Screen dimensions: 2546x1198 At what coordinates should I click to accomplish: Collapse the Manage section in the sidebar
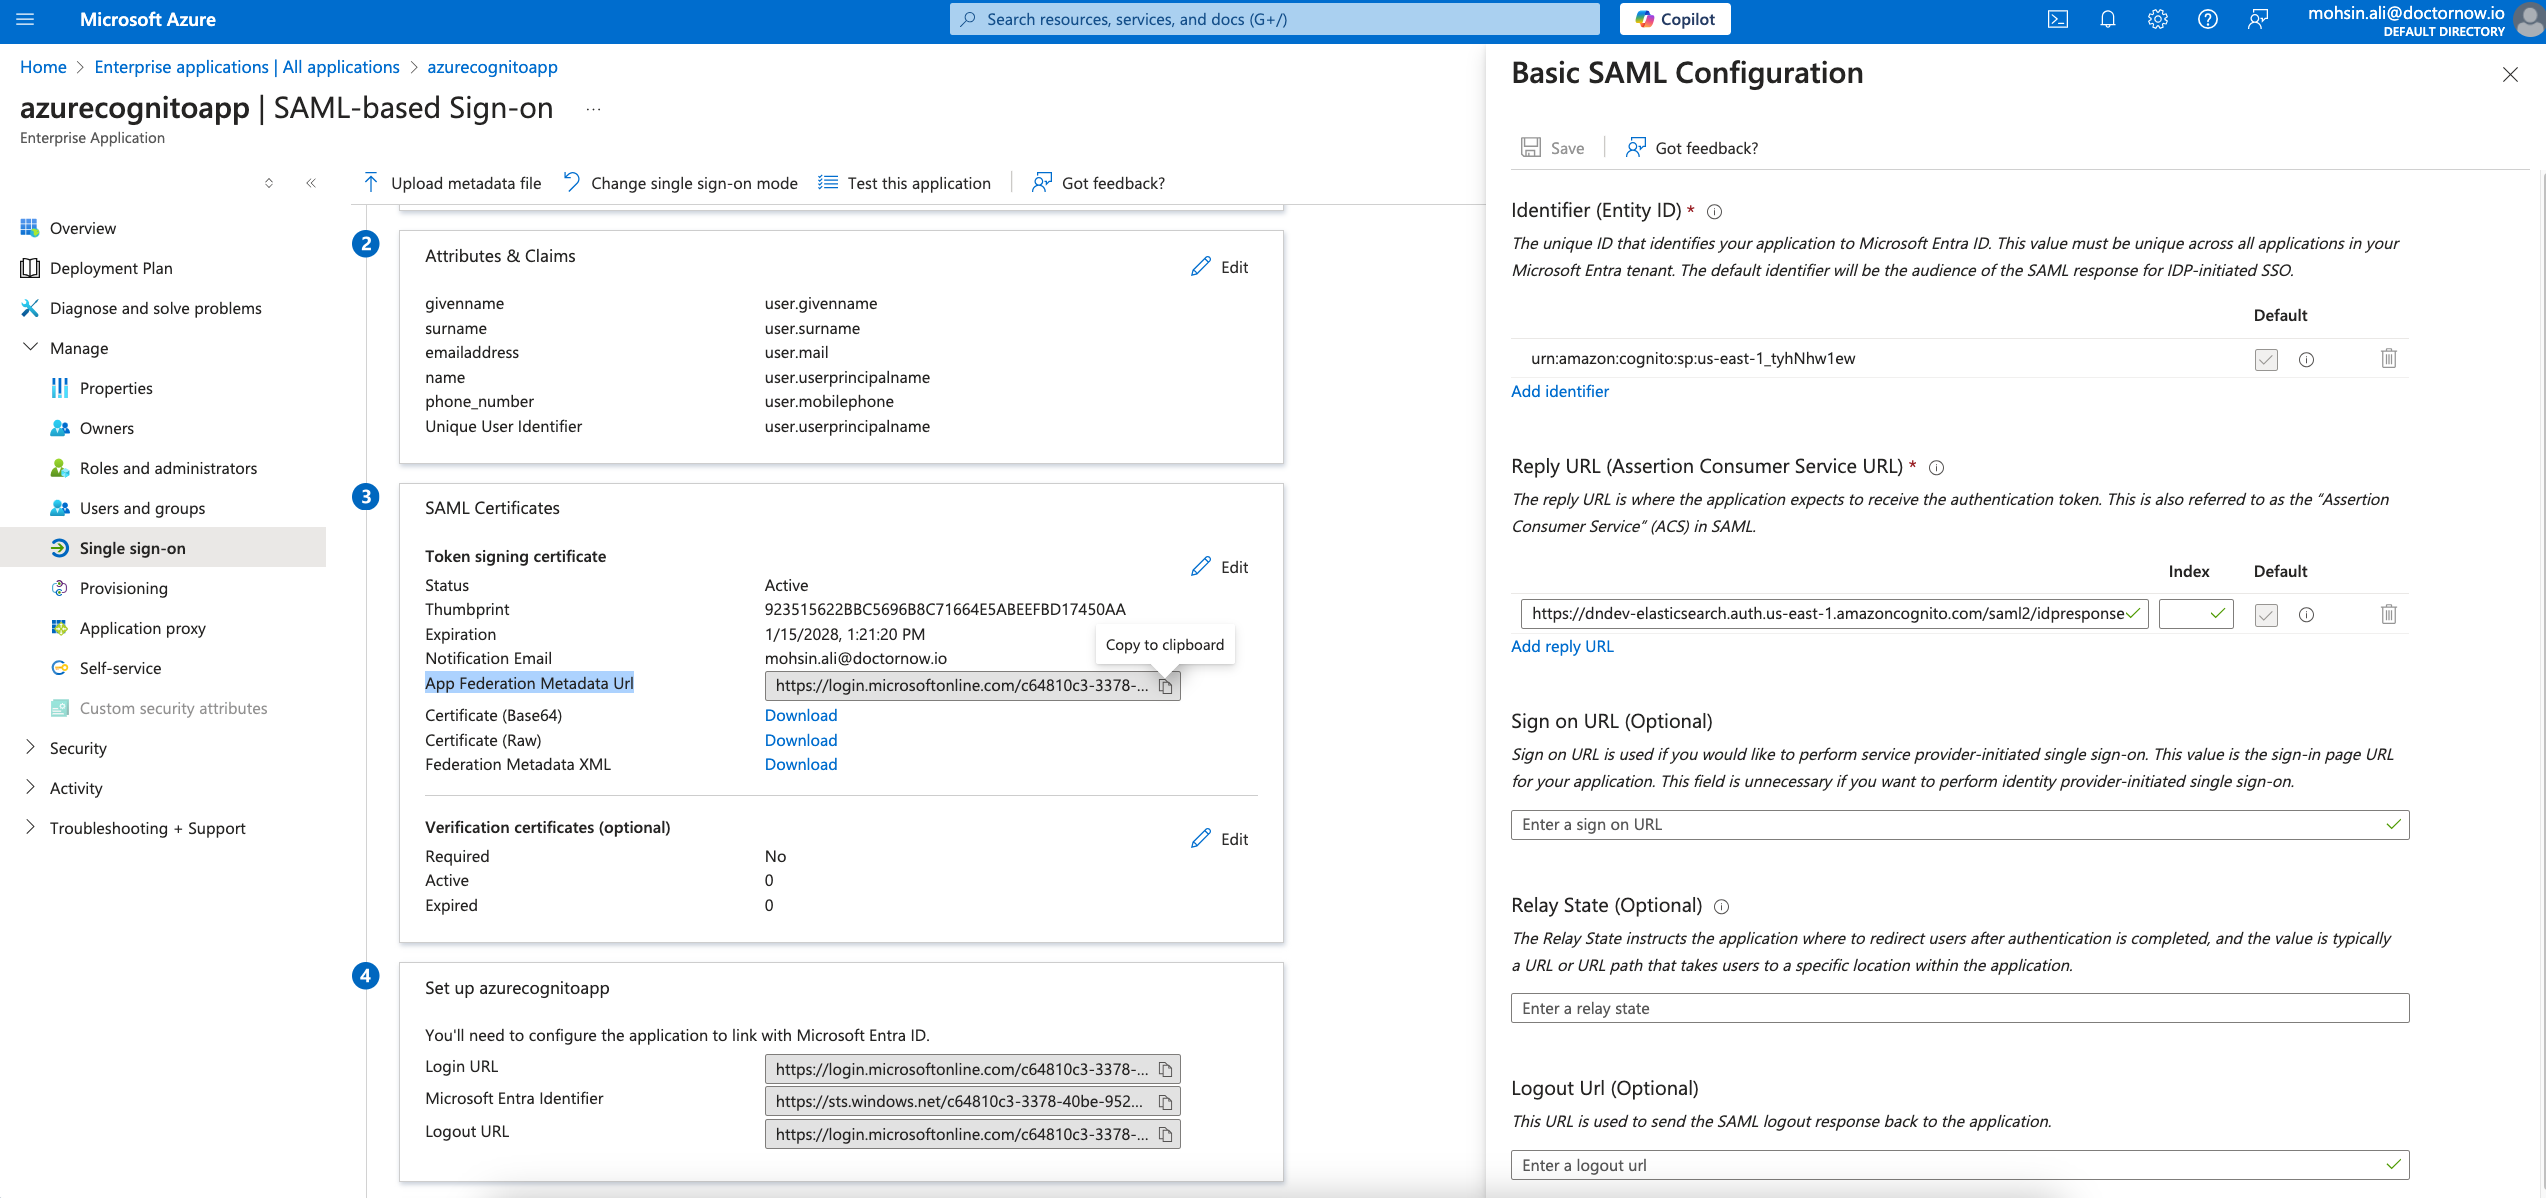coord(30,347)
